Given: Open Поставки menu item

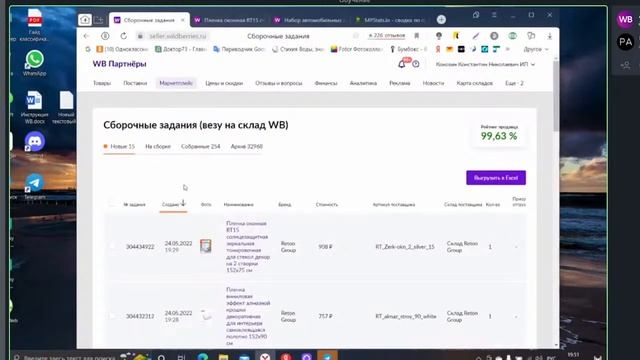Looking at the screenshot, I should pos(135,83).
